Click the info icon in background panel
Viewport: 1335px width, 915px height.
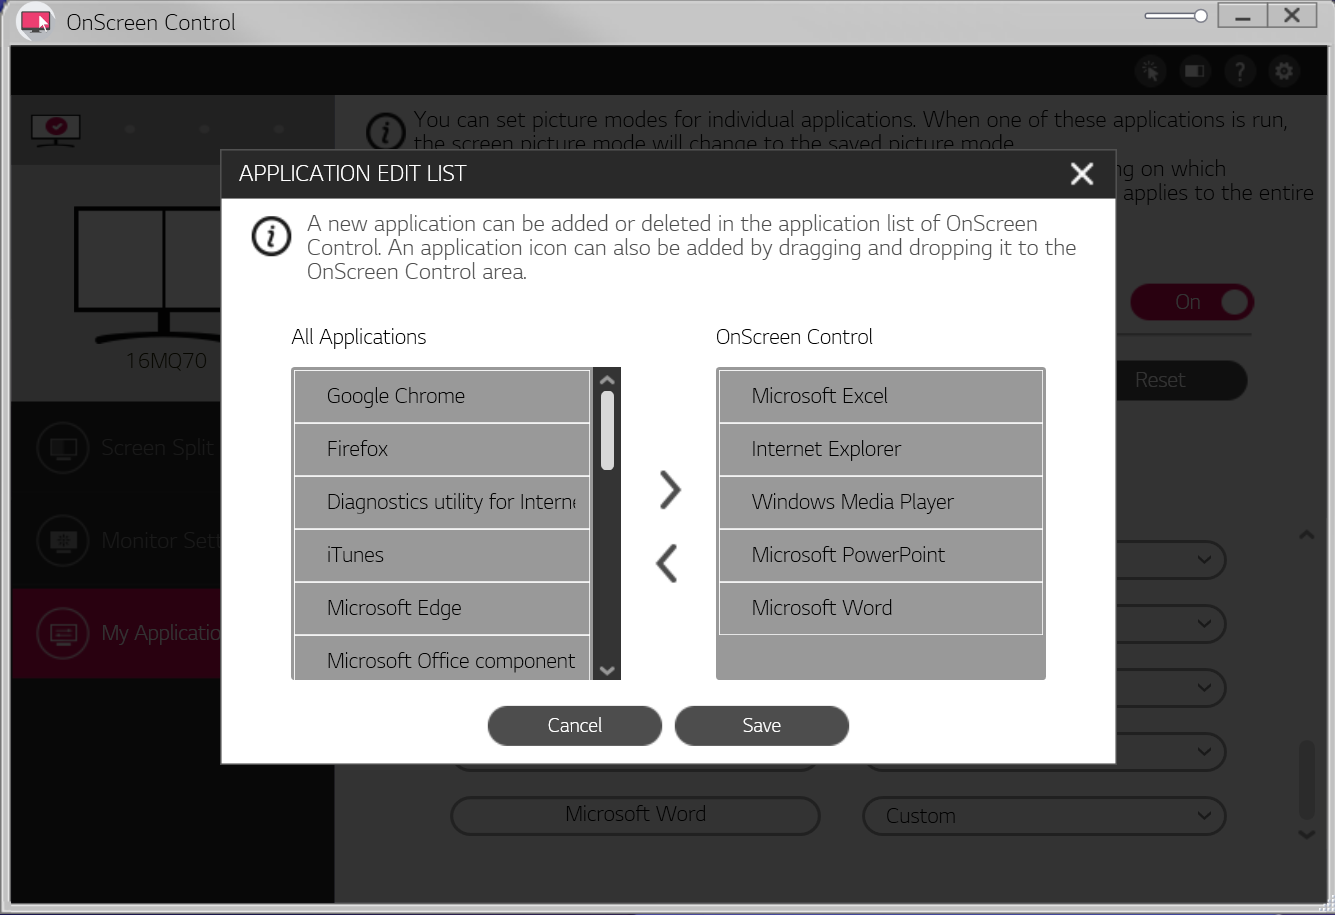pos(385,131)
